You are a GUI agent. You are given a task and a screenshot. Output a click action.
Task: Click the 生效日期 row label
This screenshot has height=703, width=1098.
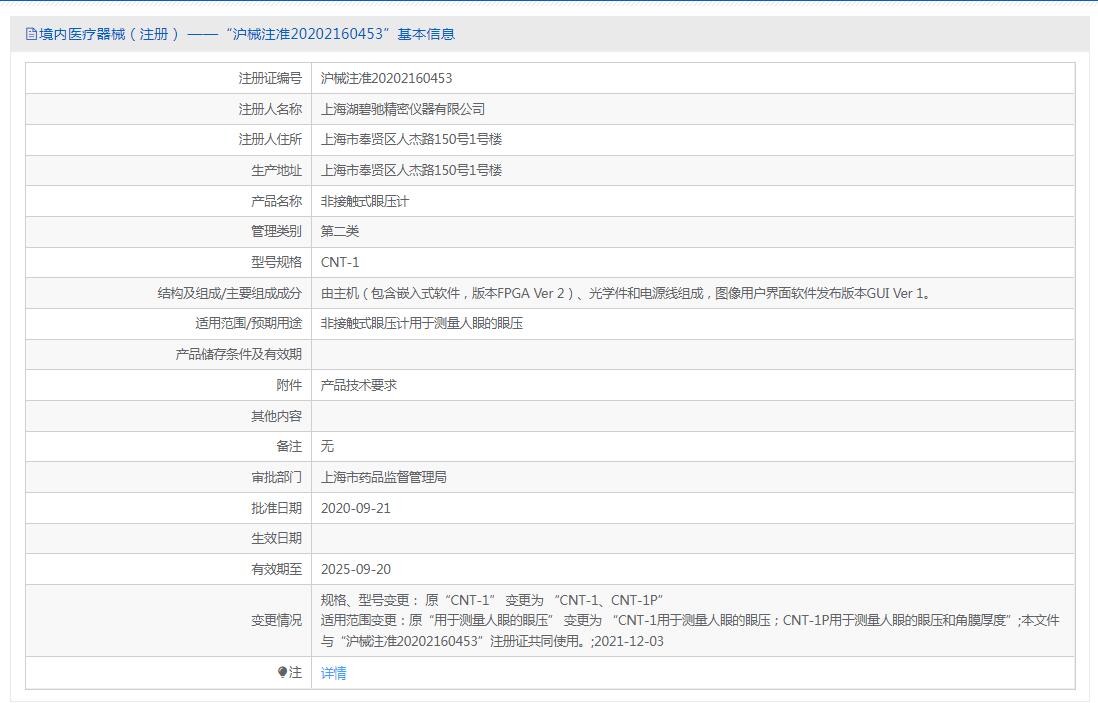tap(277, 538)
